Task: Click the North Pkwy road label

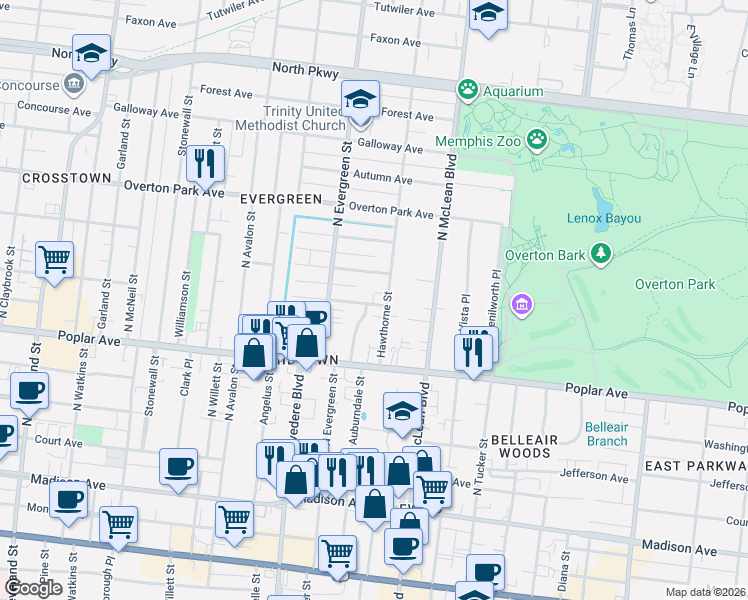Action: click(x=305, y=70)
